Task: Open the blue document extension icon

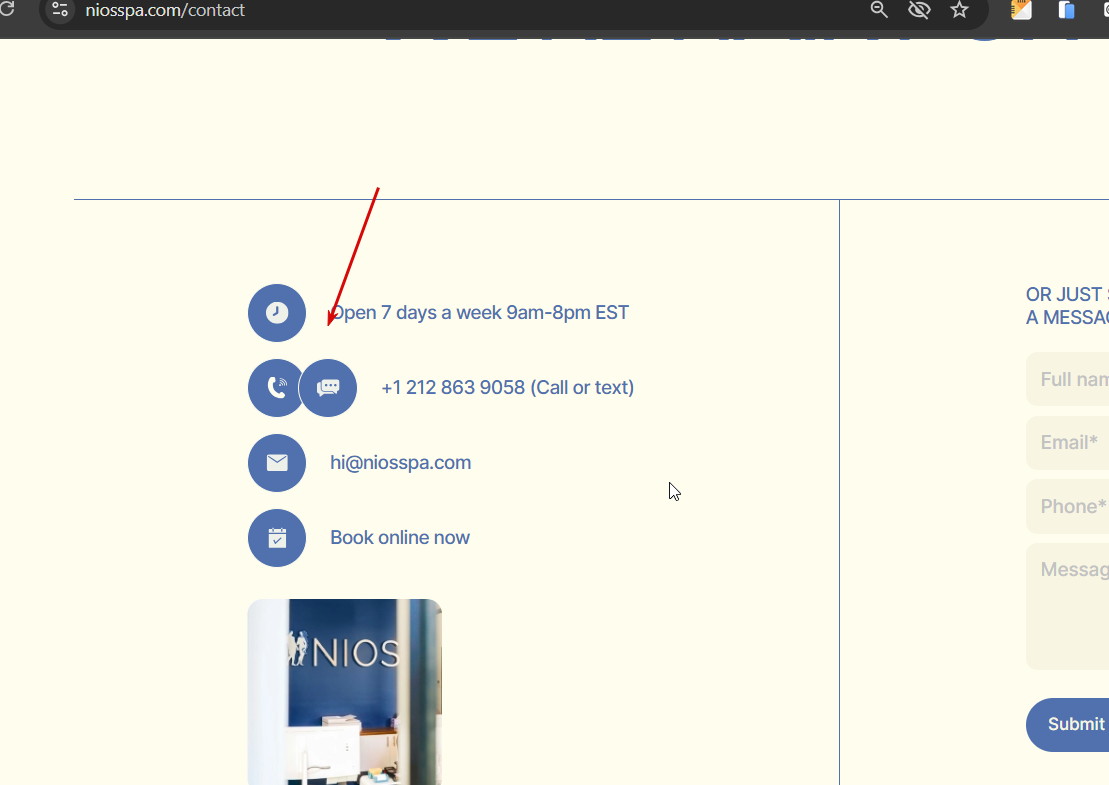Action: coord(1067,10)
